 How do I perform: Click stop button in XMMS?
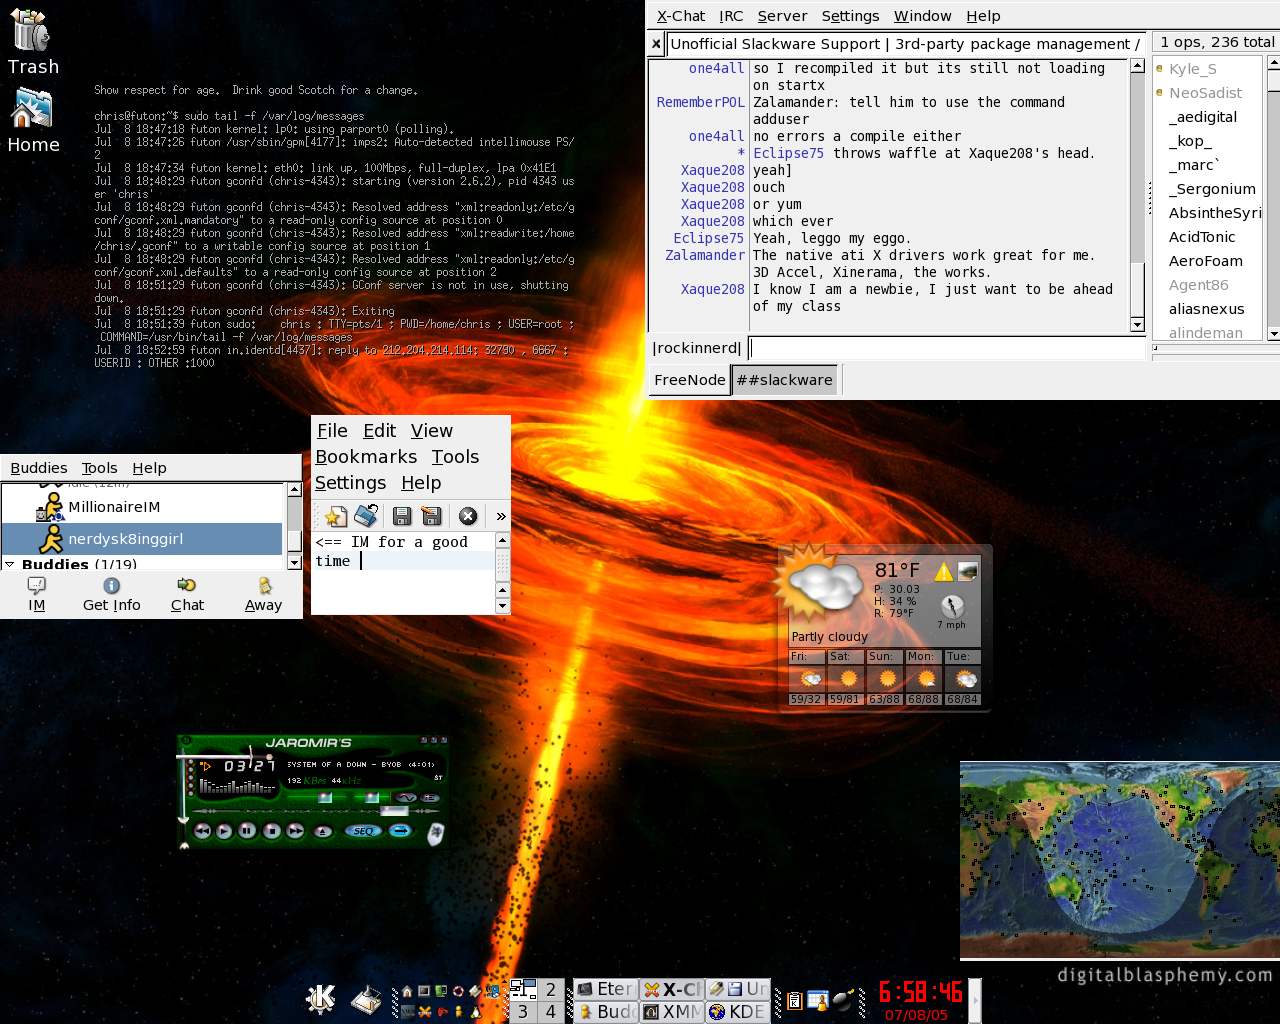click(x=272, y=831)
